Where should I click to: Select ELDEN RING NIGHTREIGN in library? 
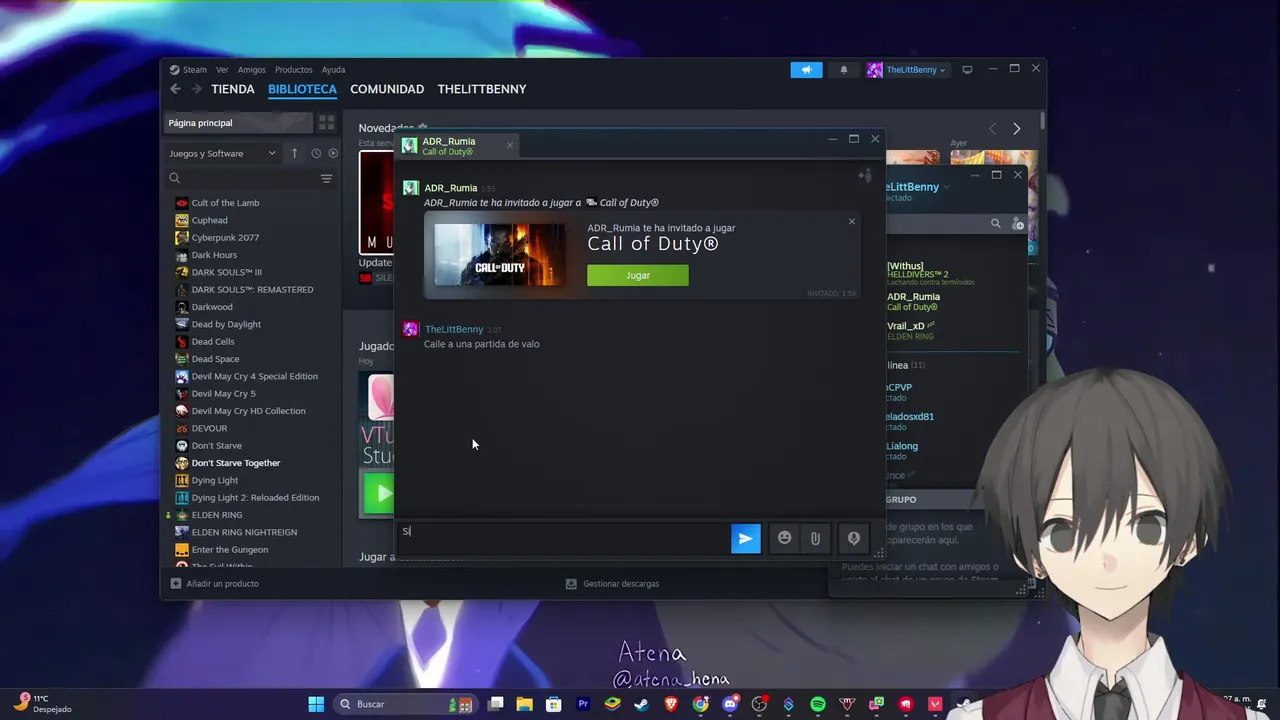click(x=244, y=532)
